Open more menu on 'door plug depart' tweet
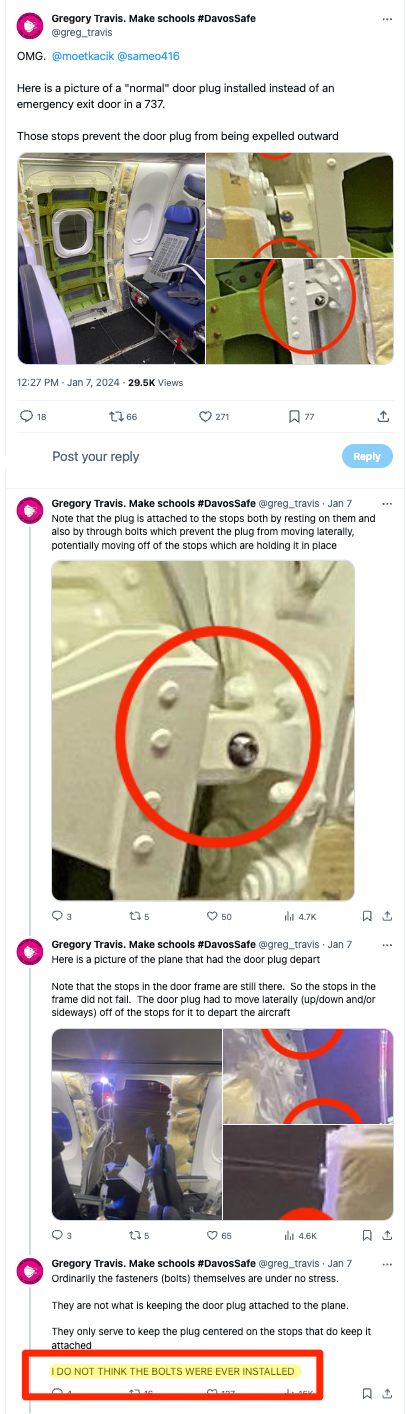This screenshot has width=406, height=1414. pyautogui.click(x=388, y=944)
